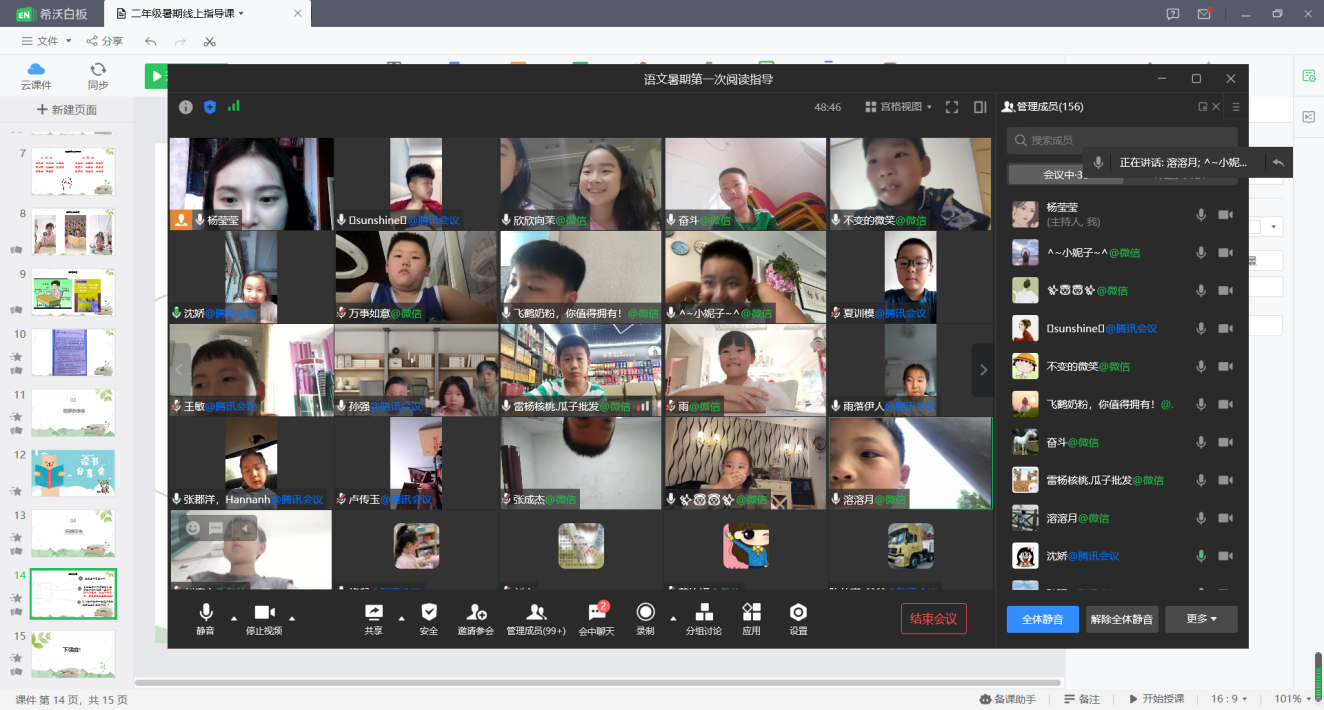Viewport: 1324px width, 710px height.
Task: Open the 会中聊天 chat icon
Action: 597,612
